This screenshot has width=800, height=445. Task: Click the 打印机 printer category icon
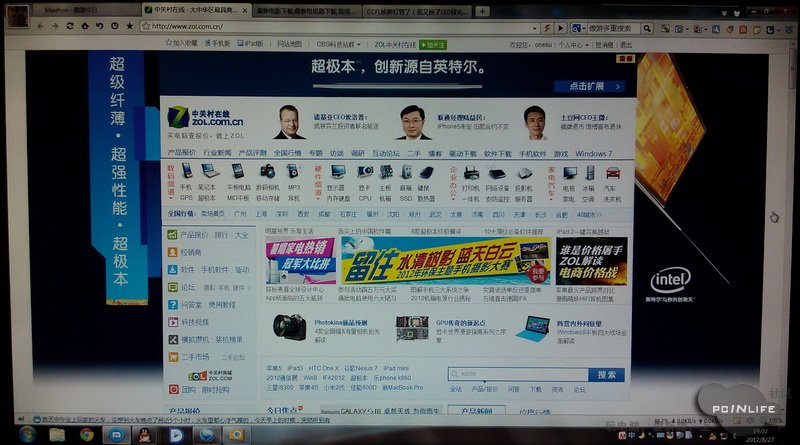click(471, 173)
